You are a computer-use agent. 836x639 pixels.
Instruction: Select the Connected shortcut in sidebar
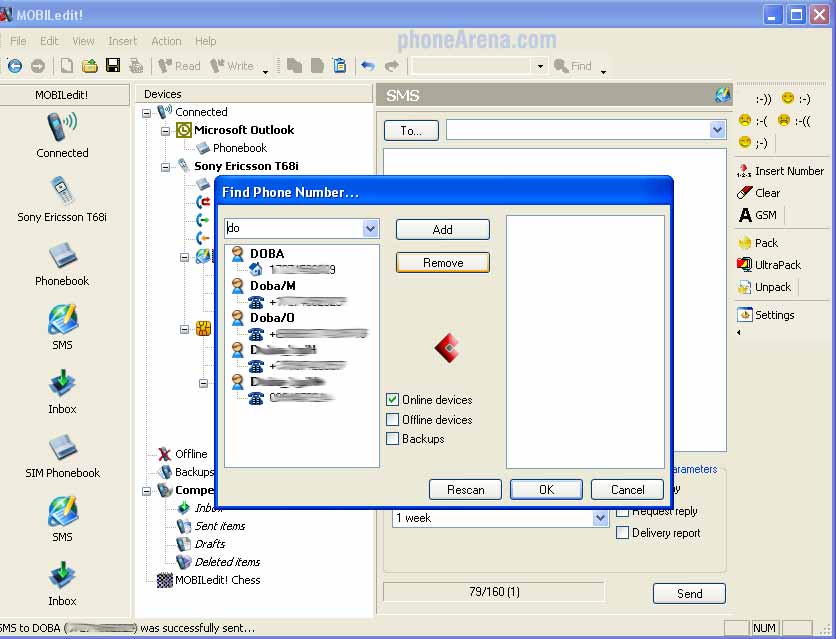click(x=62, y=135)
